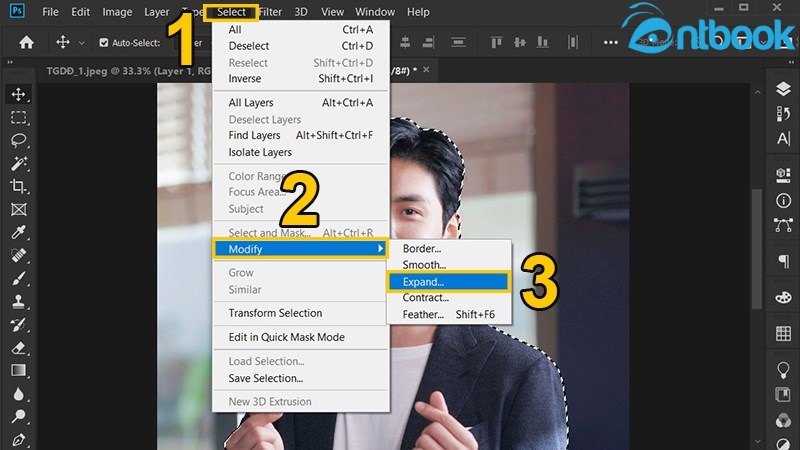Image resolution: width=800 pixels, height=450 pixels.
Task: Choose All Layers menu item
Action: point(301,103)
